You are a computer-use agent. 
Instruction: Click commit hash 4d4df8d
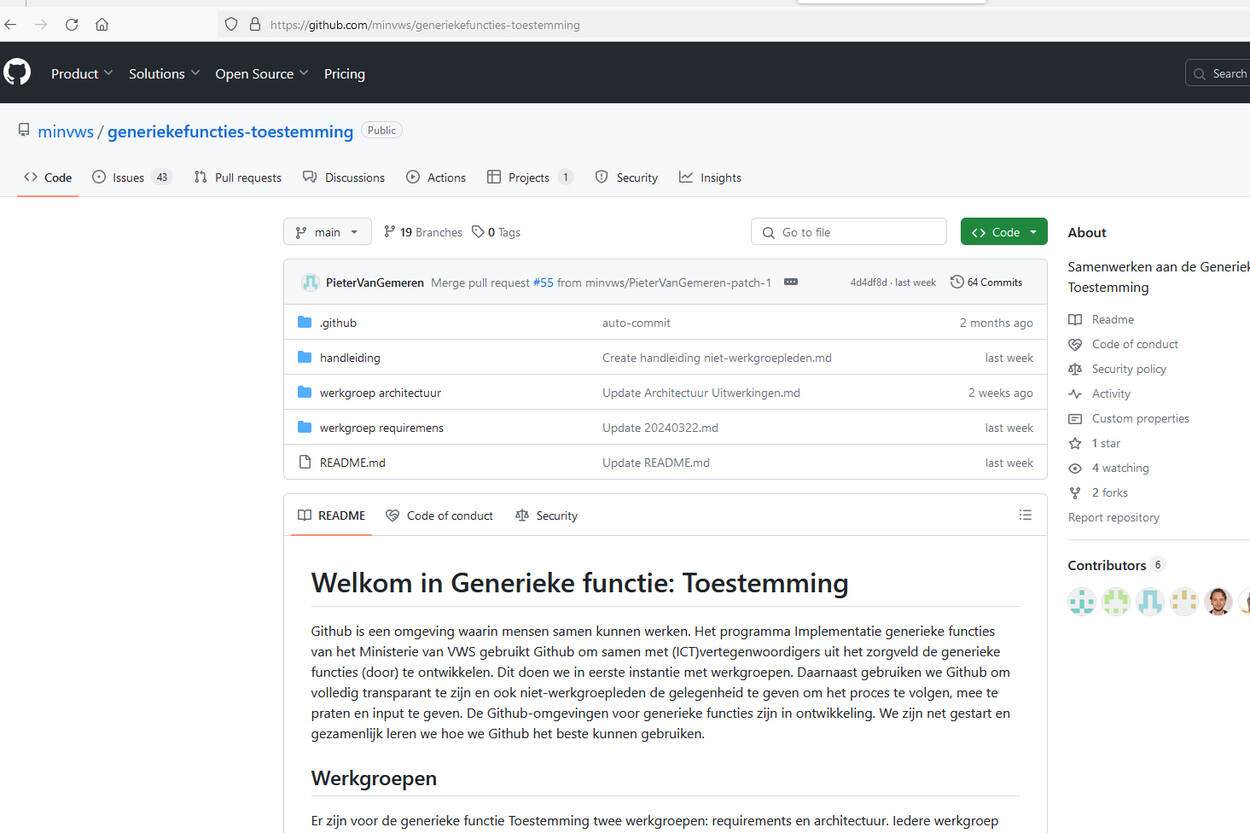868,283
